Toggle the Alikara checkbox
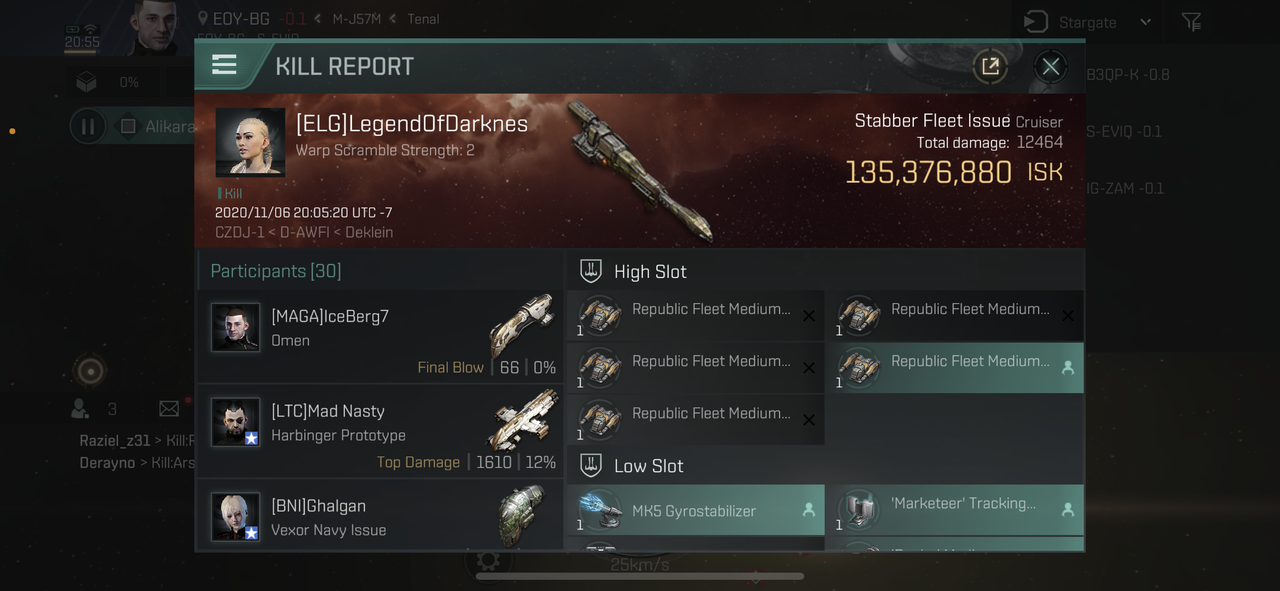The height and width of the screenshot is (591, 1280). tap(128, 126)
